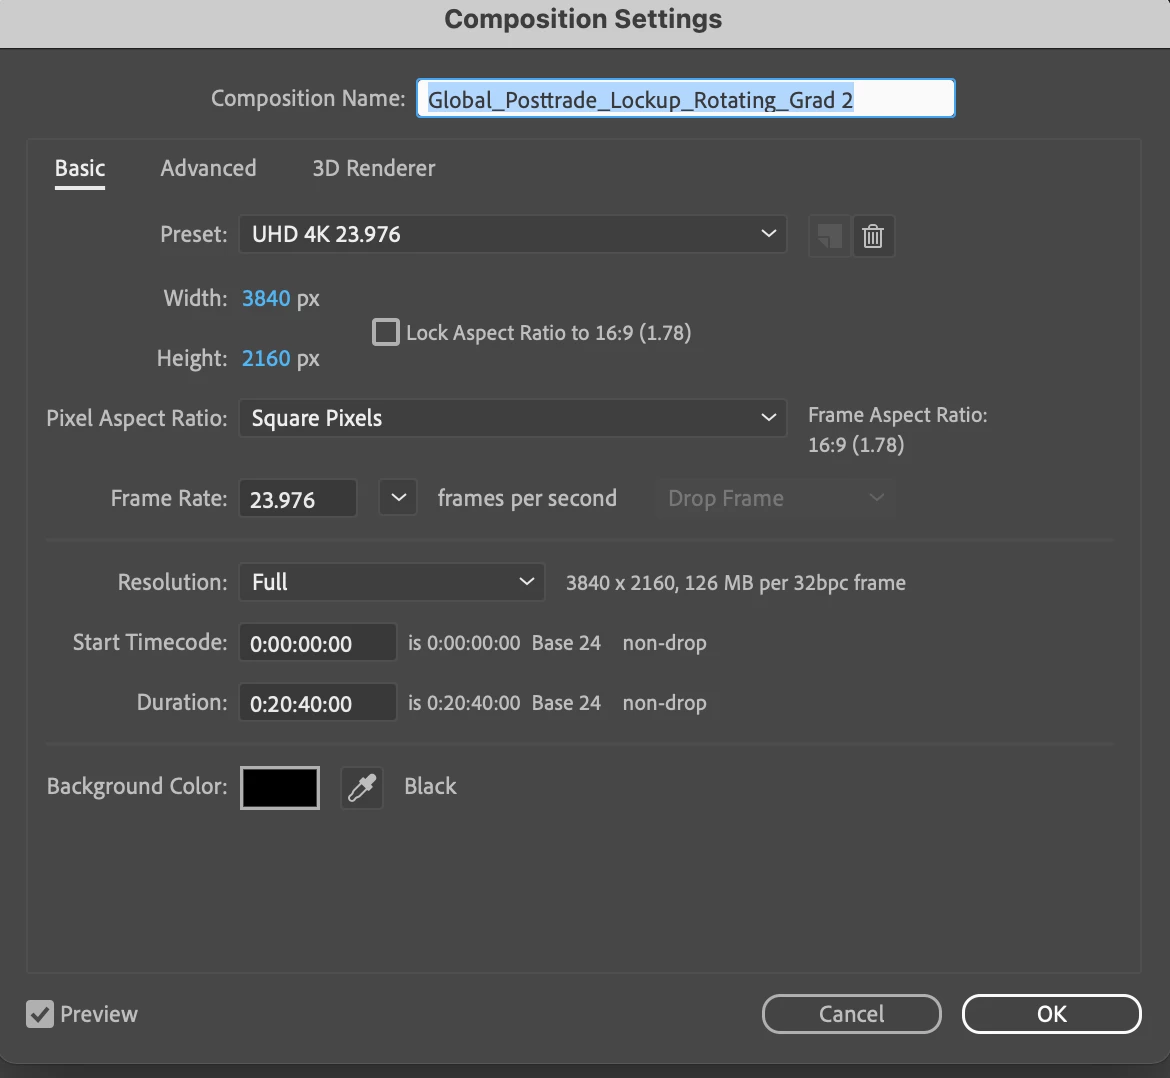Click the Frame Rate field 23.976
This screenshot has height=1078, width=1170.
pos(298,498)
